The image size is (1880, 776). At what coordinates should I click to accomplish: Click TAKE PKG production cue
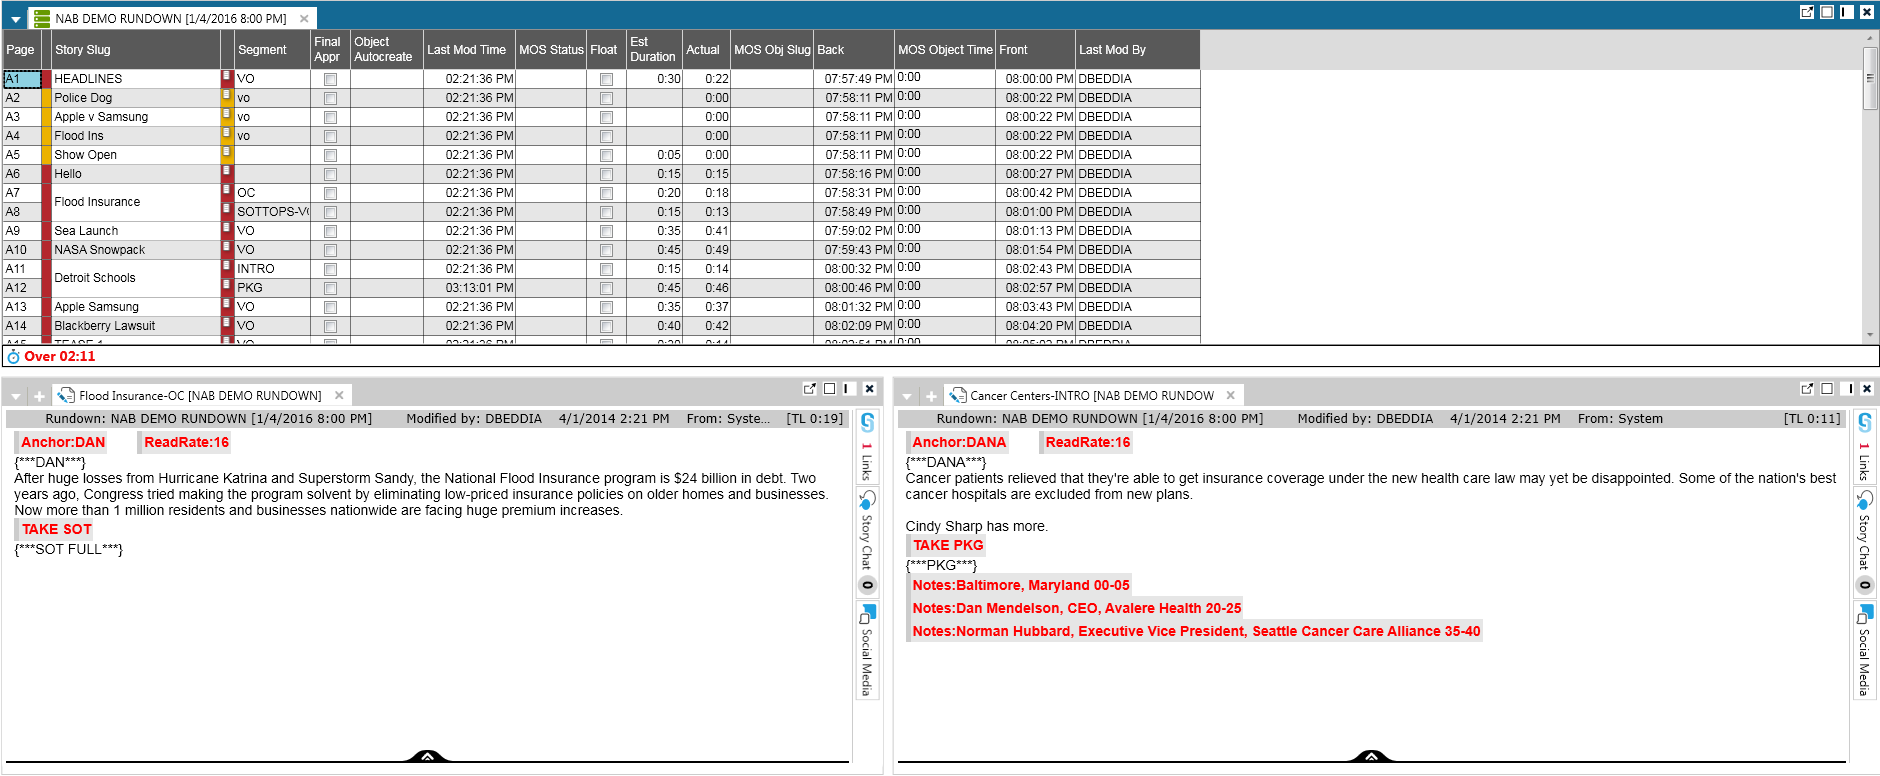click(948, 545)
